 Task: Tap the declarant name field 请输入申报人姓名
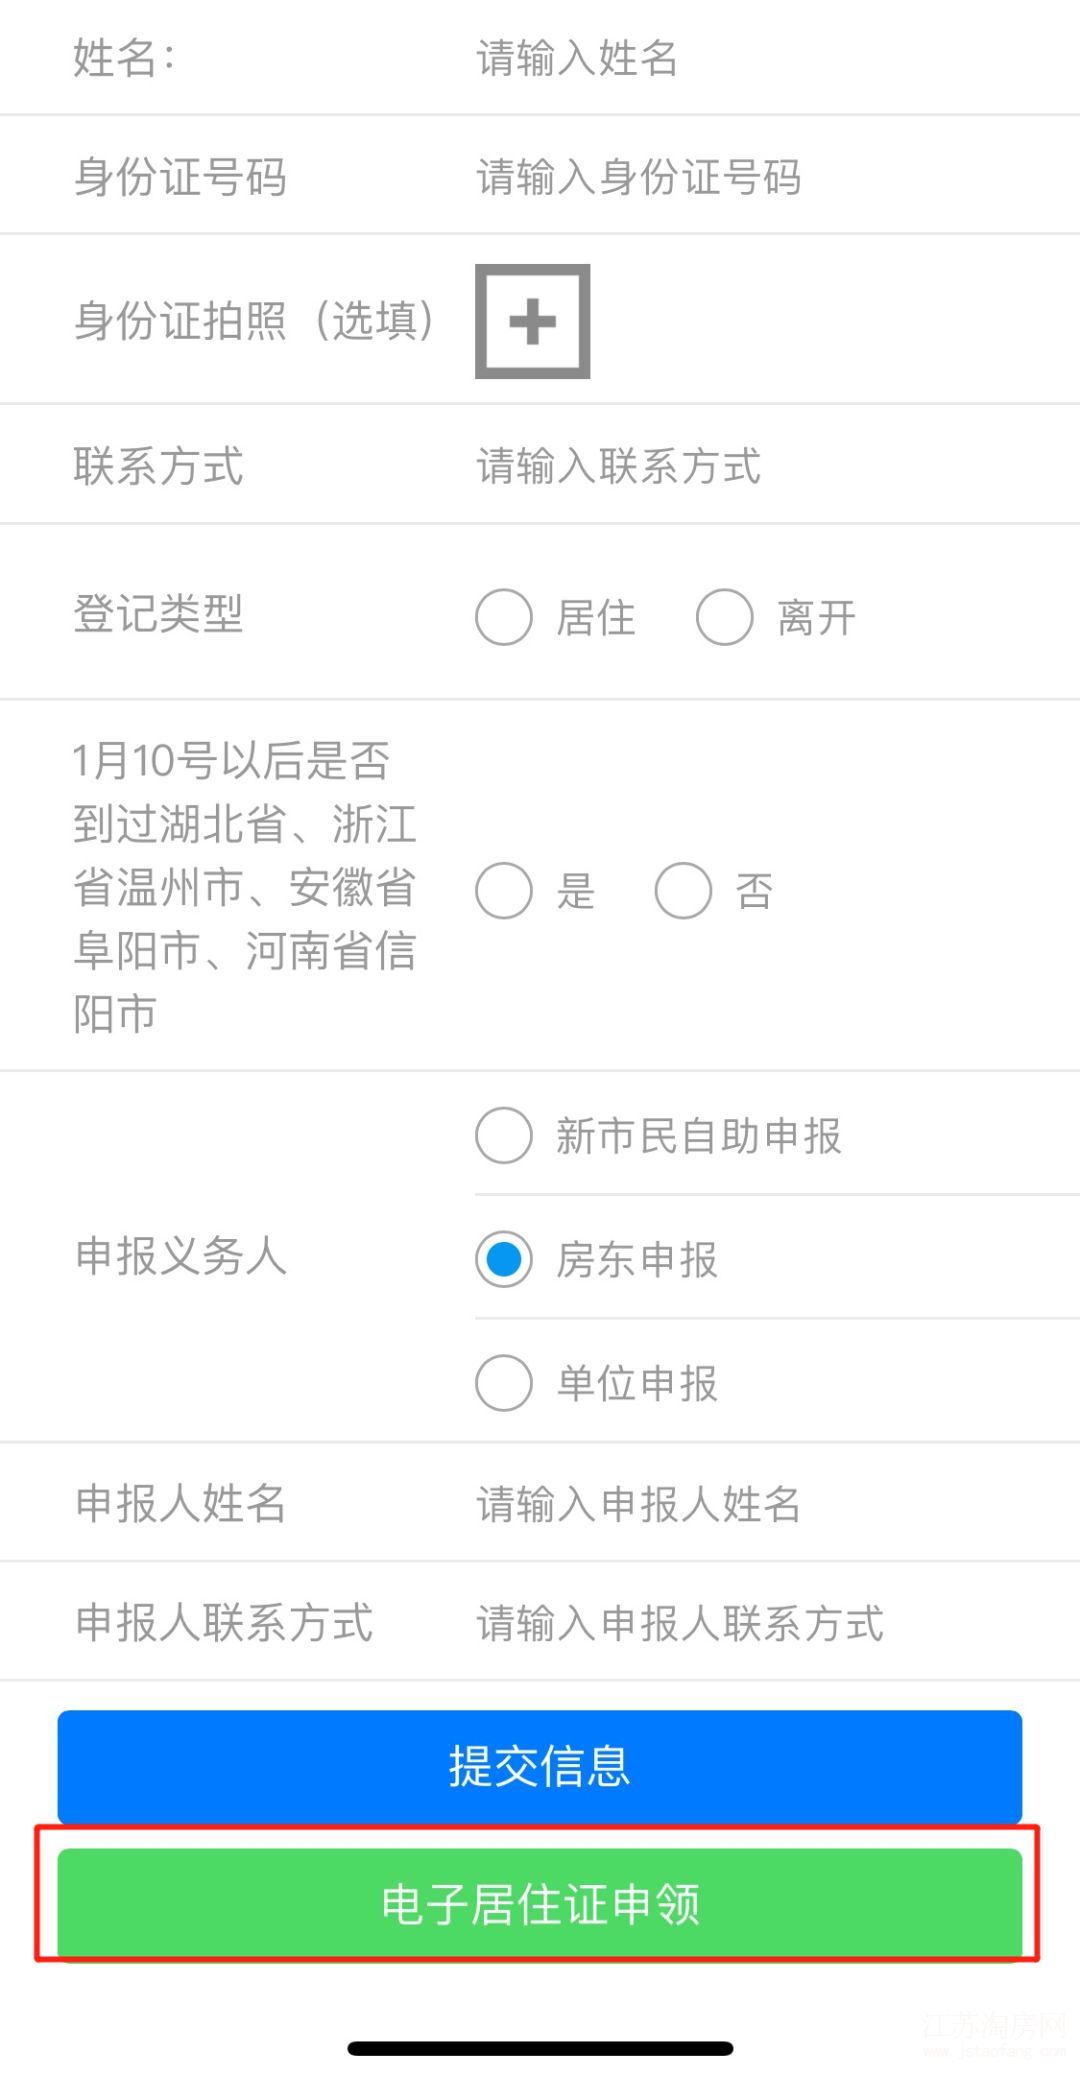pyautogui.click(x=636, y=1503)
